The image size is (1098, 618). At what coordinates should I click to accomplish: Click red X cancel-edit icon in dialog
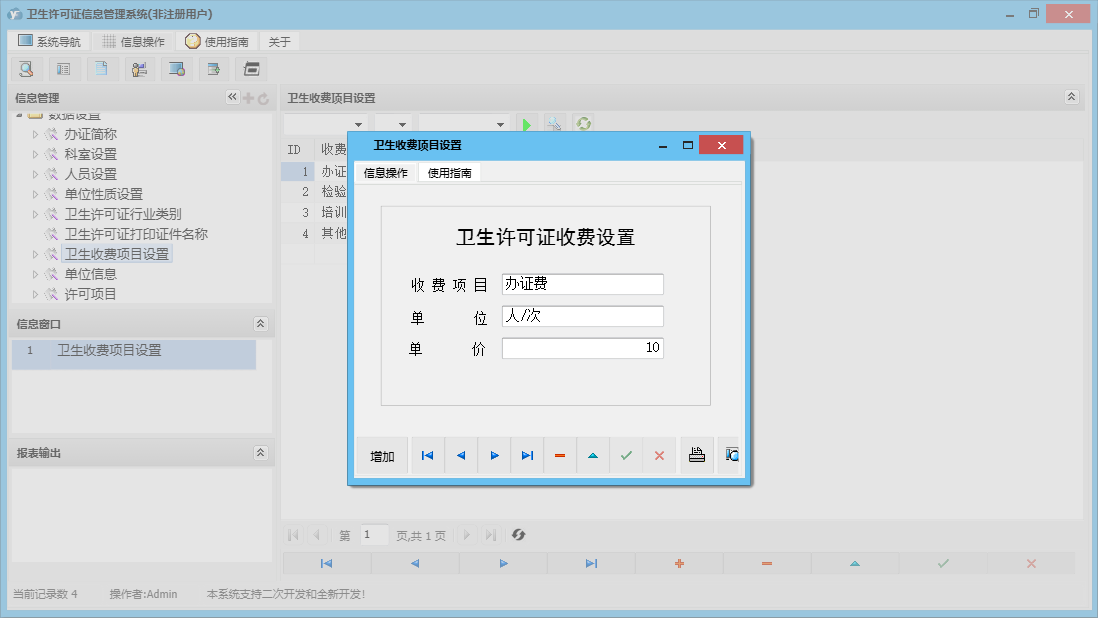(x=659, y=456)
